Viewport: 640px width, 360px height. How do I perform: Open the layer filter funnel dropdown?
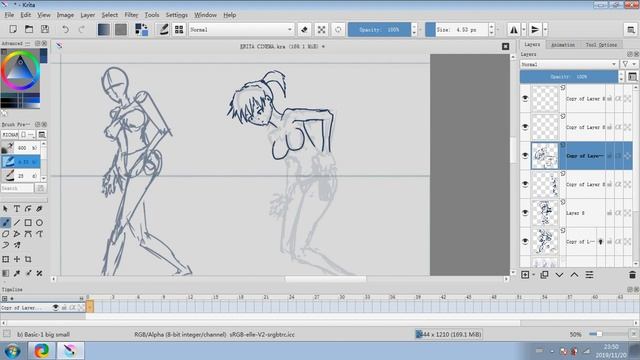(628, 64)
